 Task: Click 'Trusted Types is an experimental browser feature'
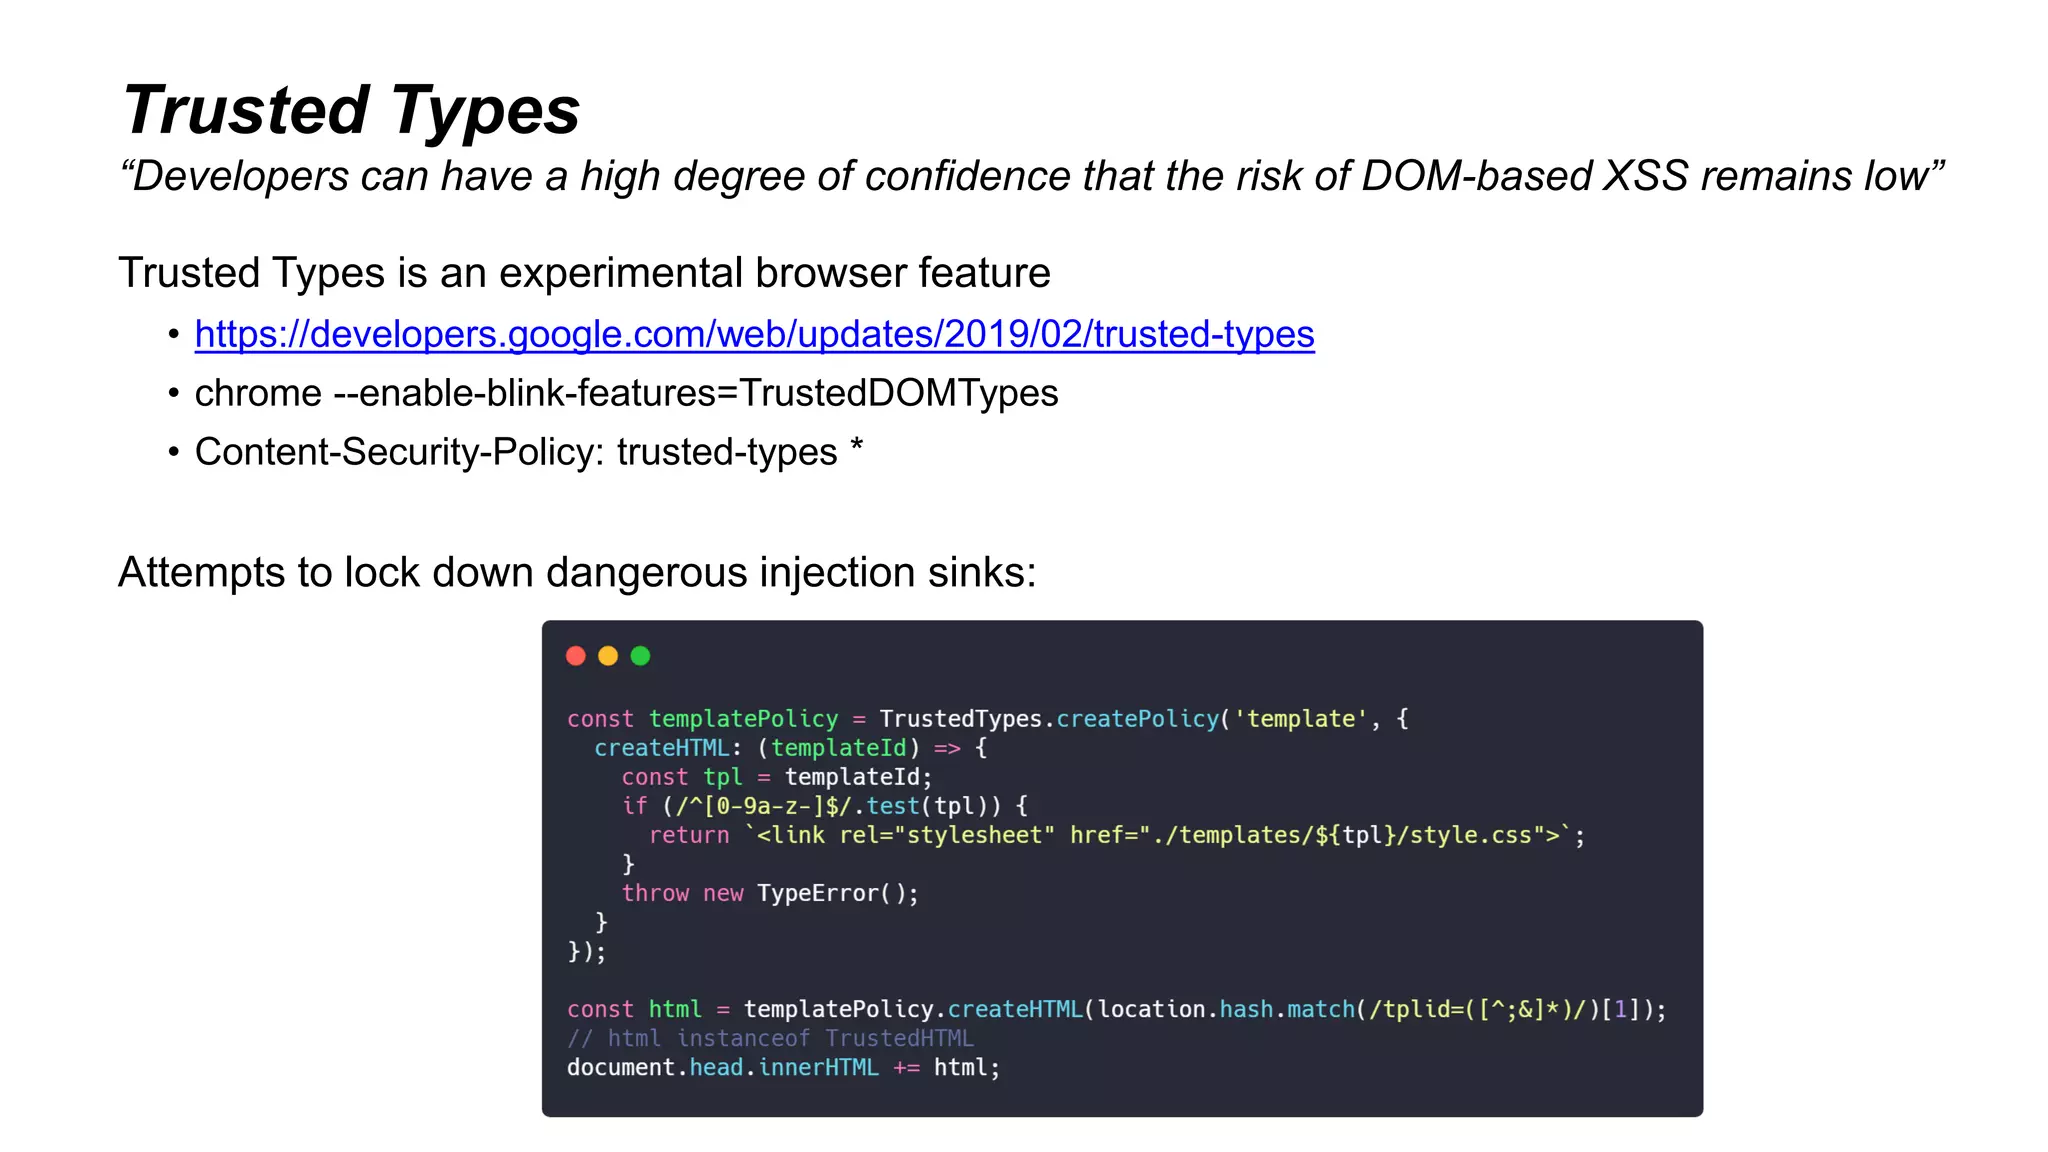point(584,273)
